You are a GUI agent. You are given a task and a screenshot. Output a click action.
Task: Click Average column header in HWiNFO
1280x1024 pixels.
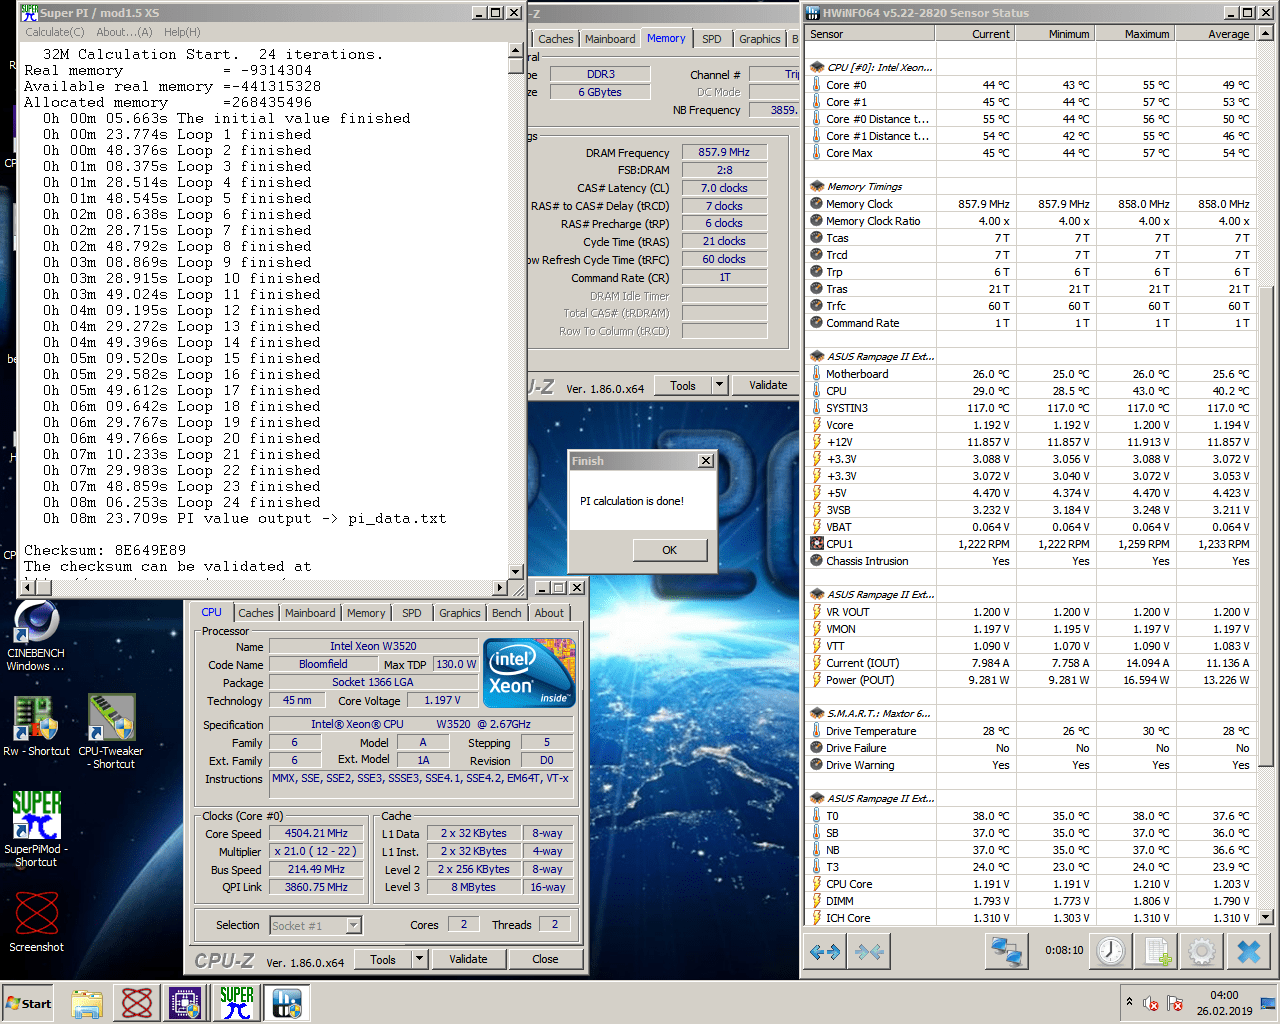1215,34
